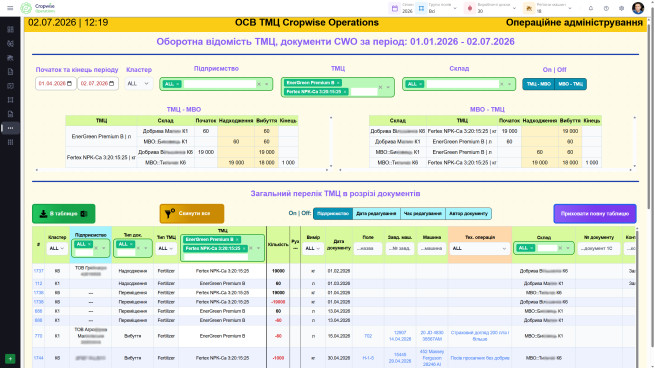Image resolution: width=655 pixels, height=368 pixels.
Task: Open the Тип ТМЦ column filter dropdown
Action: (166, 248)
